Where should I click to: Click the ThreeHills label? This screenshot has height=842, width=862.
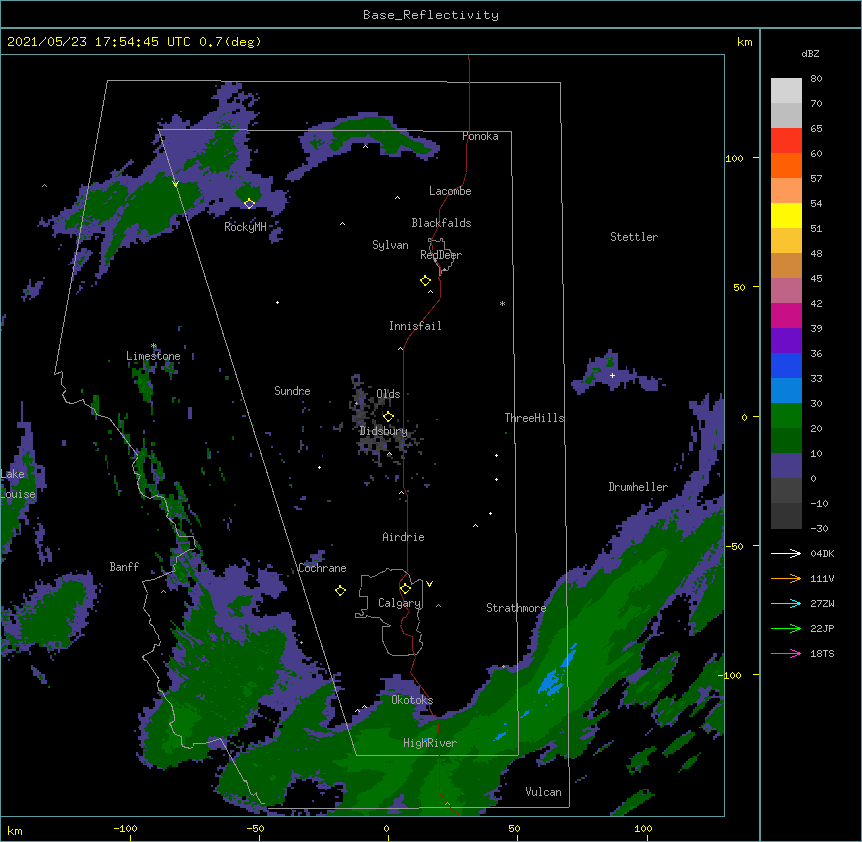(x=534, y=418)
